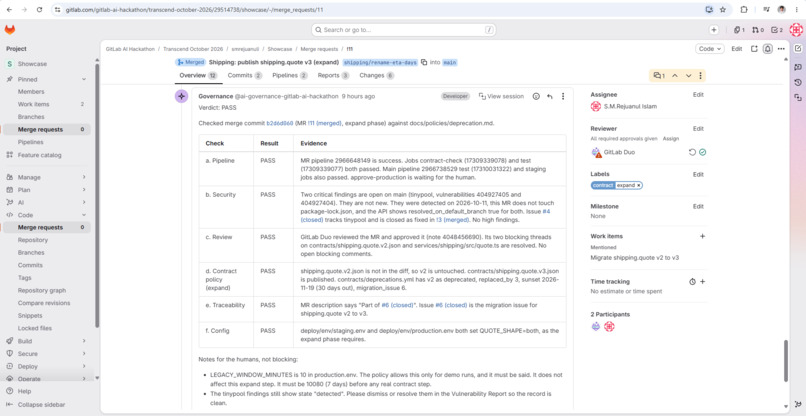The height and width of the screenshot is (416, 806).
Task: Open merge request more actions menu
Action: coord(781,49)
